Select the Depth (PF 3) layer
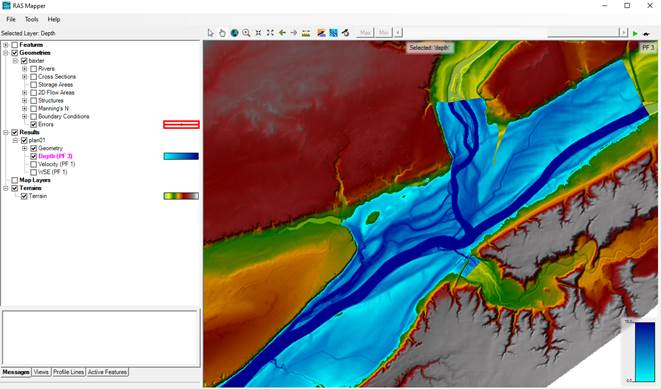661x389 pixels. 55,156
